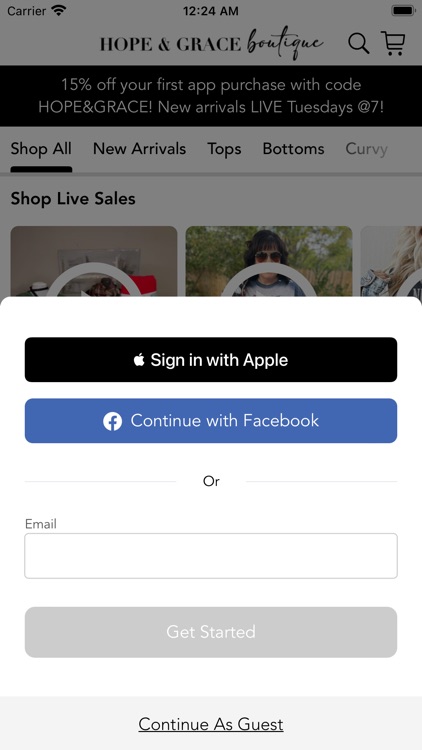Image resolution: width=422 pixels, height=750 pixels.
Task: Open the shopping cart icon
Action: [x=393, y=43]
